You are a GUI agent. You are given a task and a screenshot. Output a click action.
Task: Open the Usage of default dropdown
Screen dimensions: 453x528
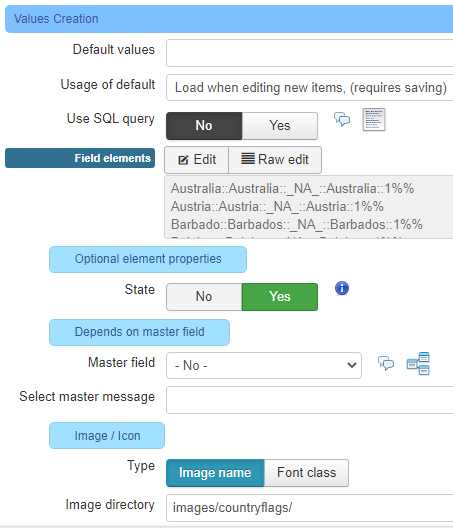pyautogui.click(x=310, y=88)
